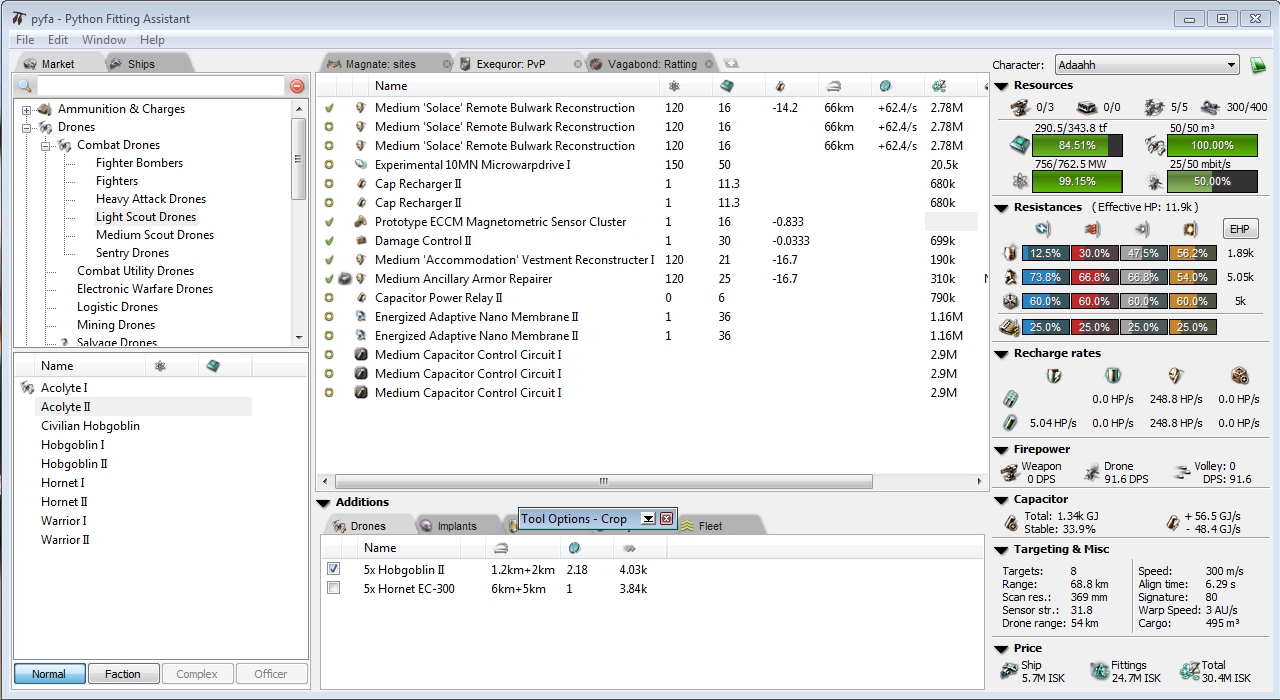The height and width of the screenshot is (700, 1280).
Task: Click the CPU usage bar showing 84.51%
Action: [x=1079, y=145]
